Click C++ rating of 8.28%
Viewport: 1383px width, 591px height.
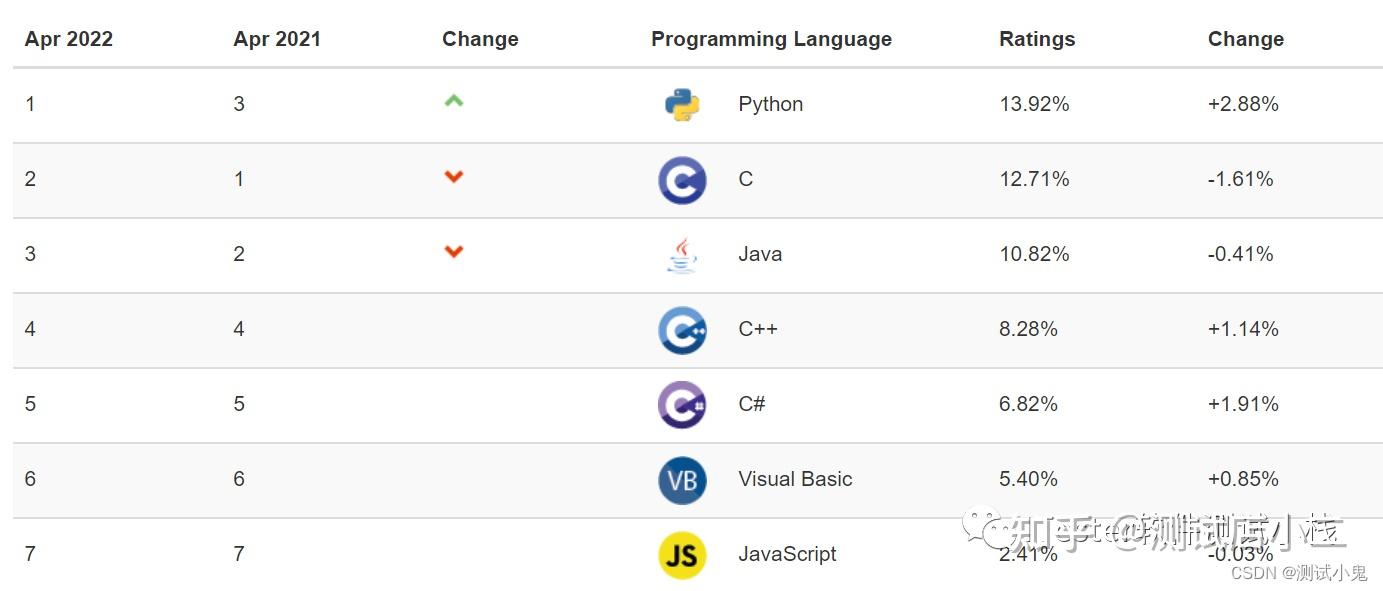pos(1028,329)
